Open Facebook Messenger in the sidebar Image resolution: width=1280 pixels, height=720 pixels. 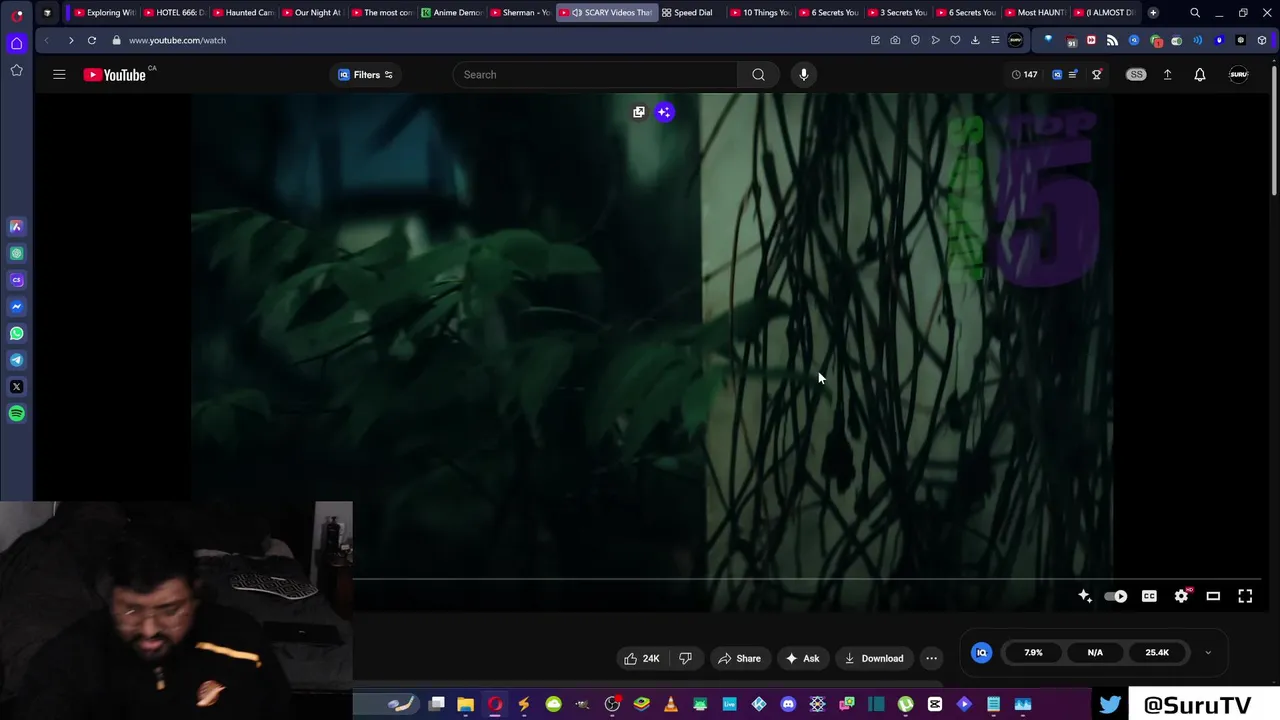tap(16, 307)
